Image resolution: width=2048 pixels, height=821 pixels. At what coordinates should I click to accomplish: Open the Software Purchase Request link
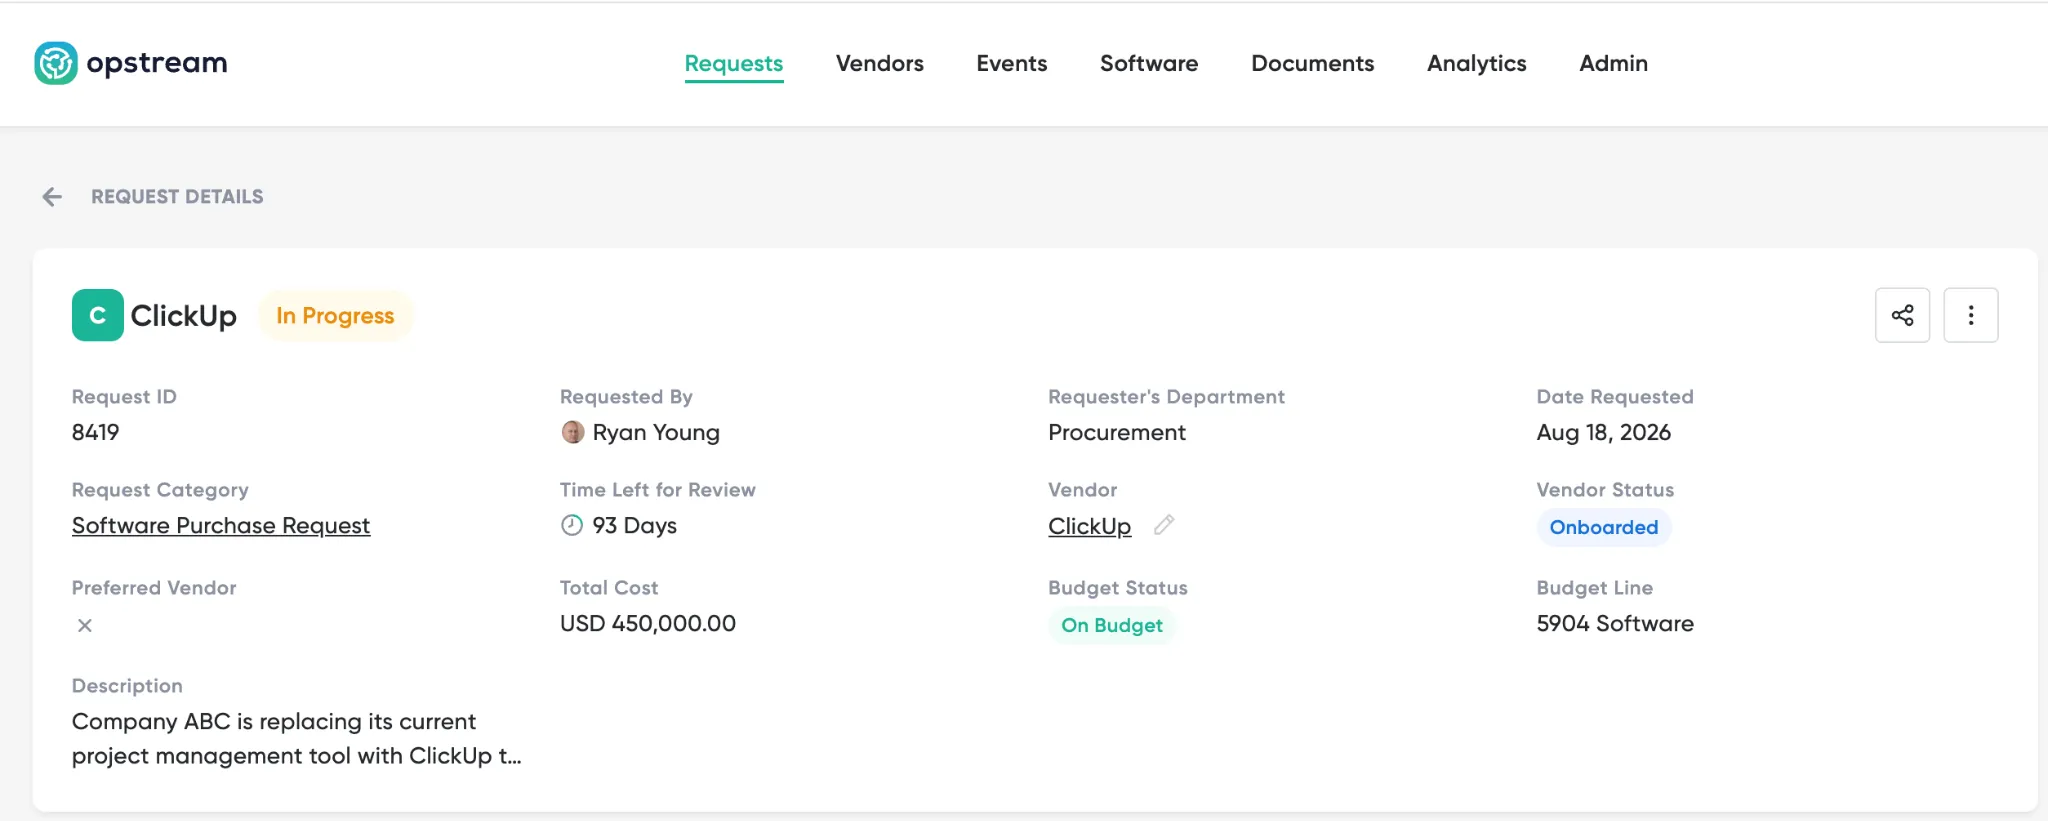221,525
